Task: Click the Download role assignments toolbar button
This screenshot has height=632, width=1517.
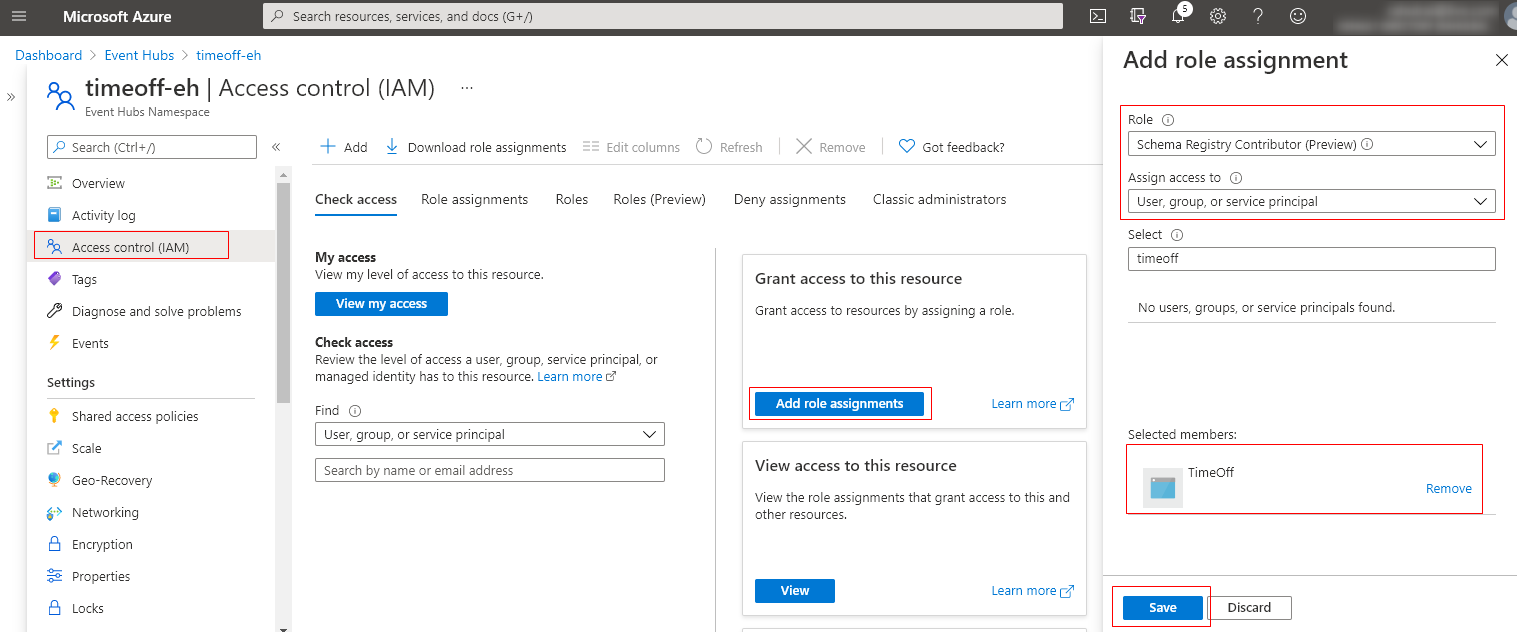Action: (x=476, y=147)
